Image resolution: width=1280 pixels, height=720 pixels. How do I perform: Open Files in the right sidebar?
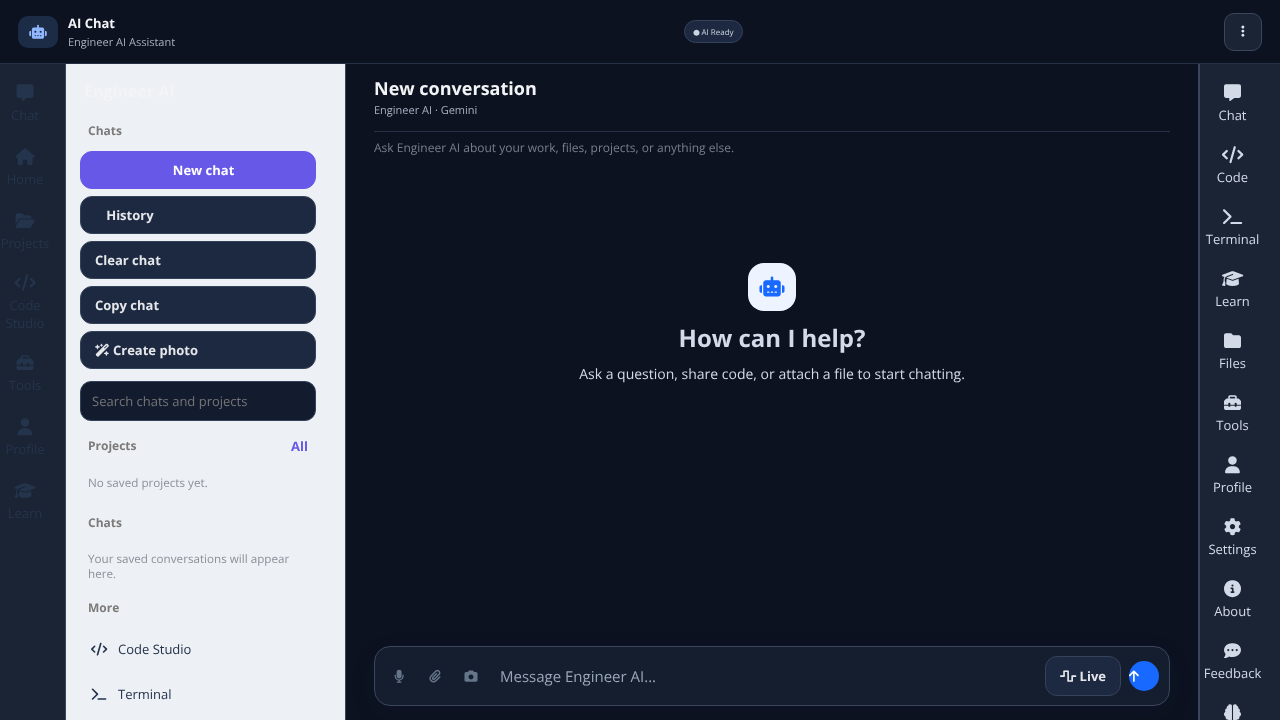click(1232, 351)
